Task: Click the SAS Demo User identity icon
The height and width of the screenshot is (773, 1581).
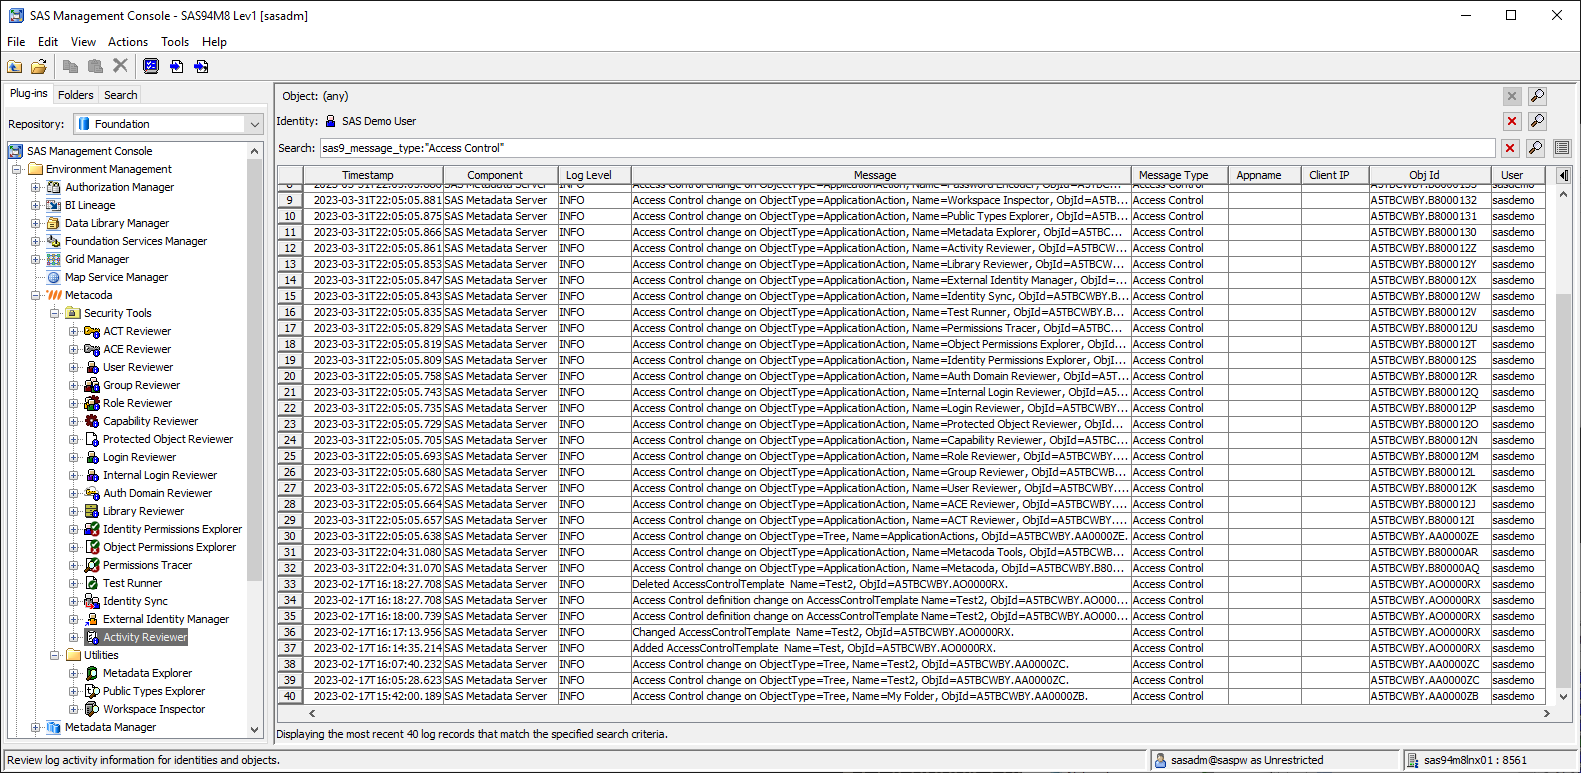Action: coord(331,121)
